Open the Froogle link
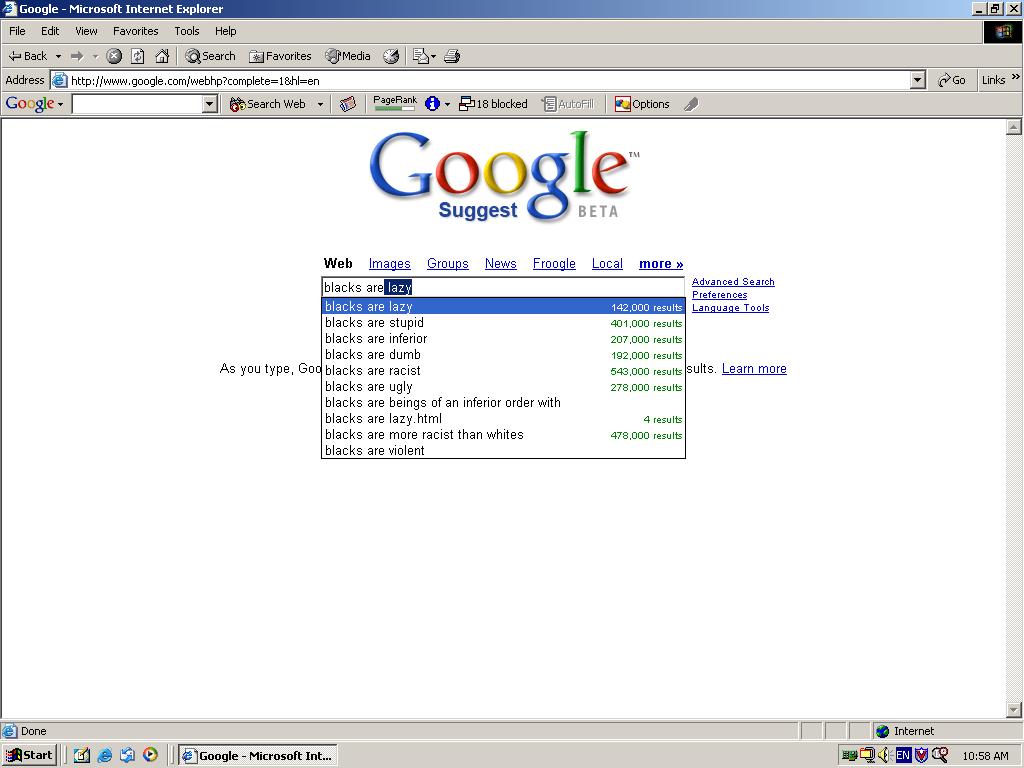 (x=554, y=264)
